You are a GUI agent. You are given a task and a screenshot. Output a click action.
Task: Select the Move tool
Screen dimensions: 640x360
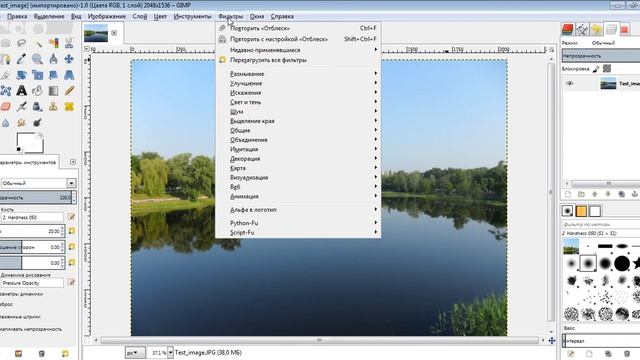[x=69, y=59]
